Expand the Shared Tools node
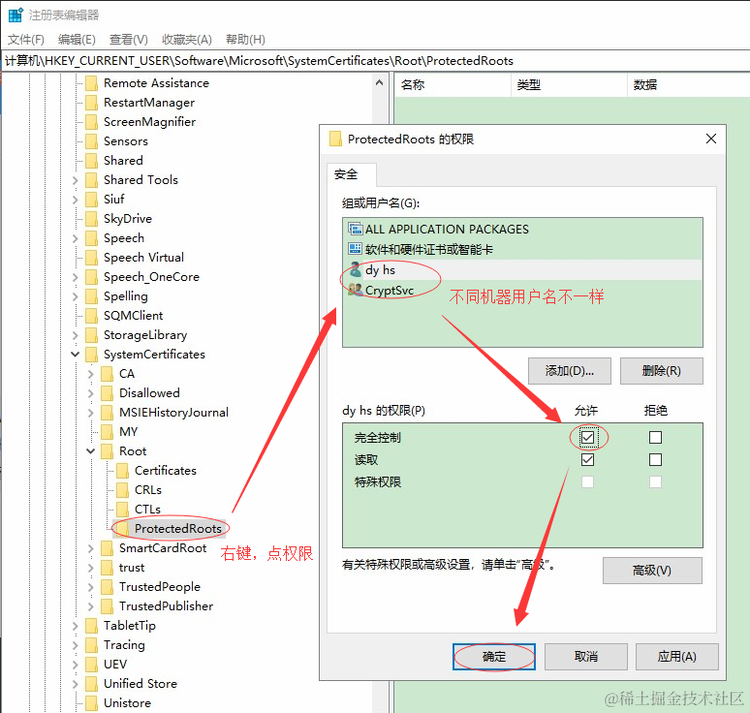Viewport: 750px width, 713px height. [x=75, y=180]
